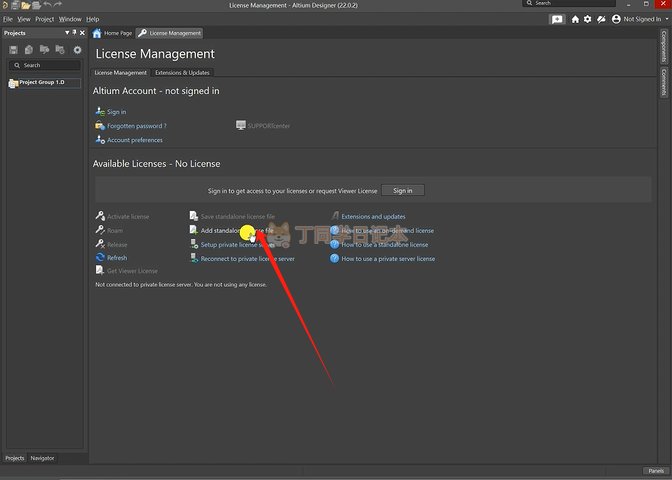Click the Sign in button in the license banner
The image size is (672, 480).
403,190
